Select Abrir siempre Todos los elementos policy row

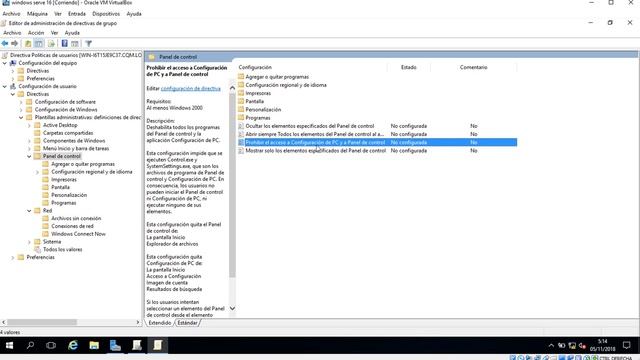point(377,134)
